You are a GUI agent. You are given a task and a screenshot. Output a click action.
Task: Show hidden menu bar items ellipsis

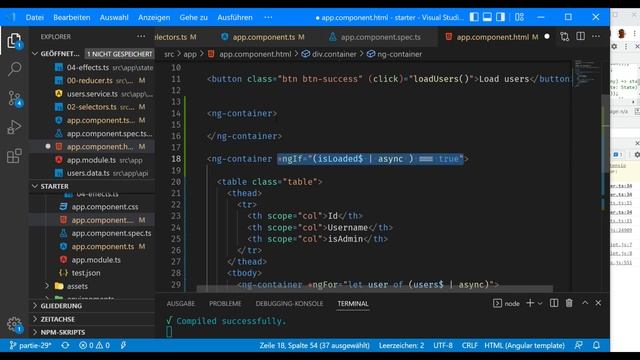tap(268, 18)
